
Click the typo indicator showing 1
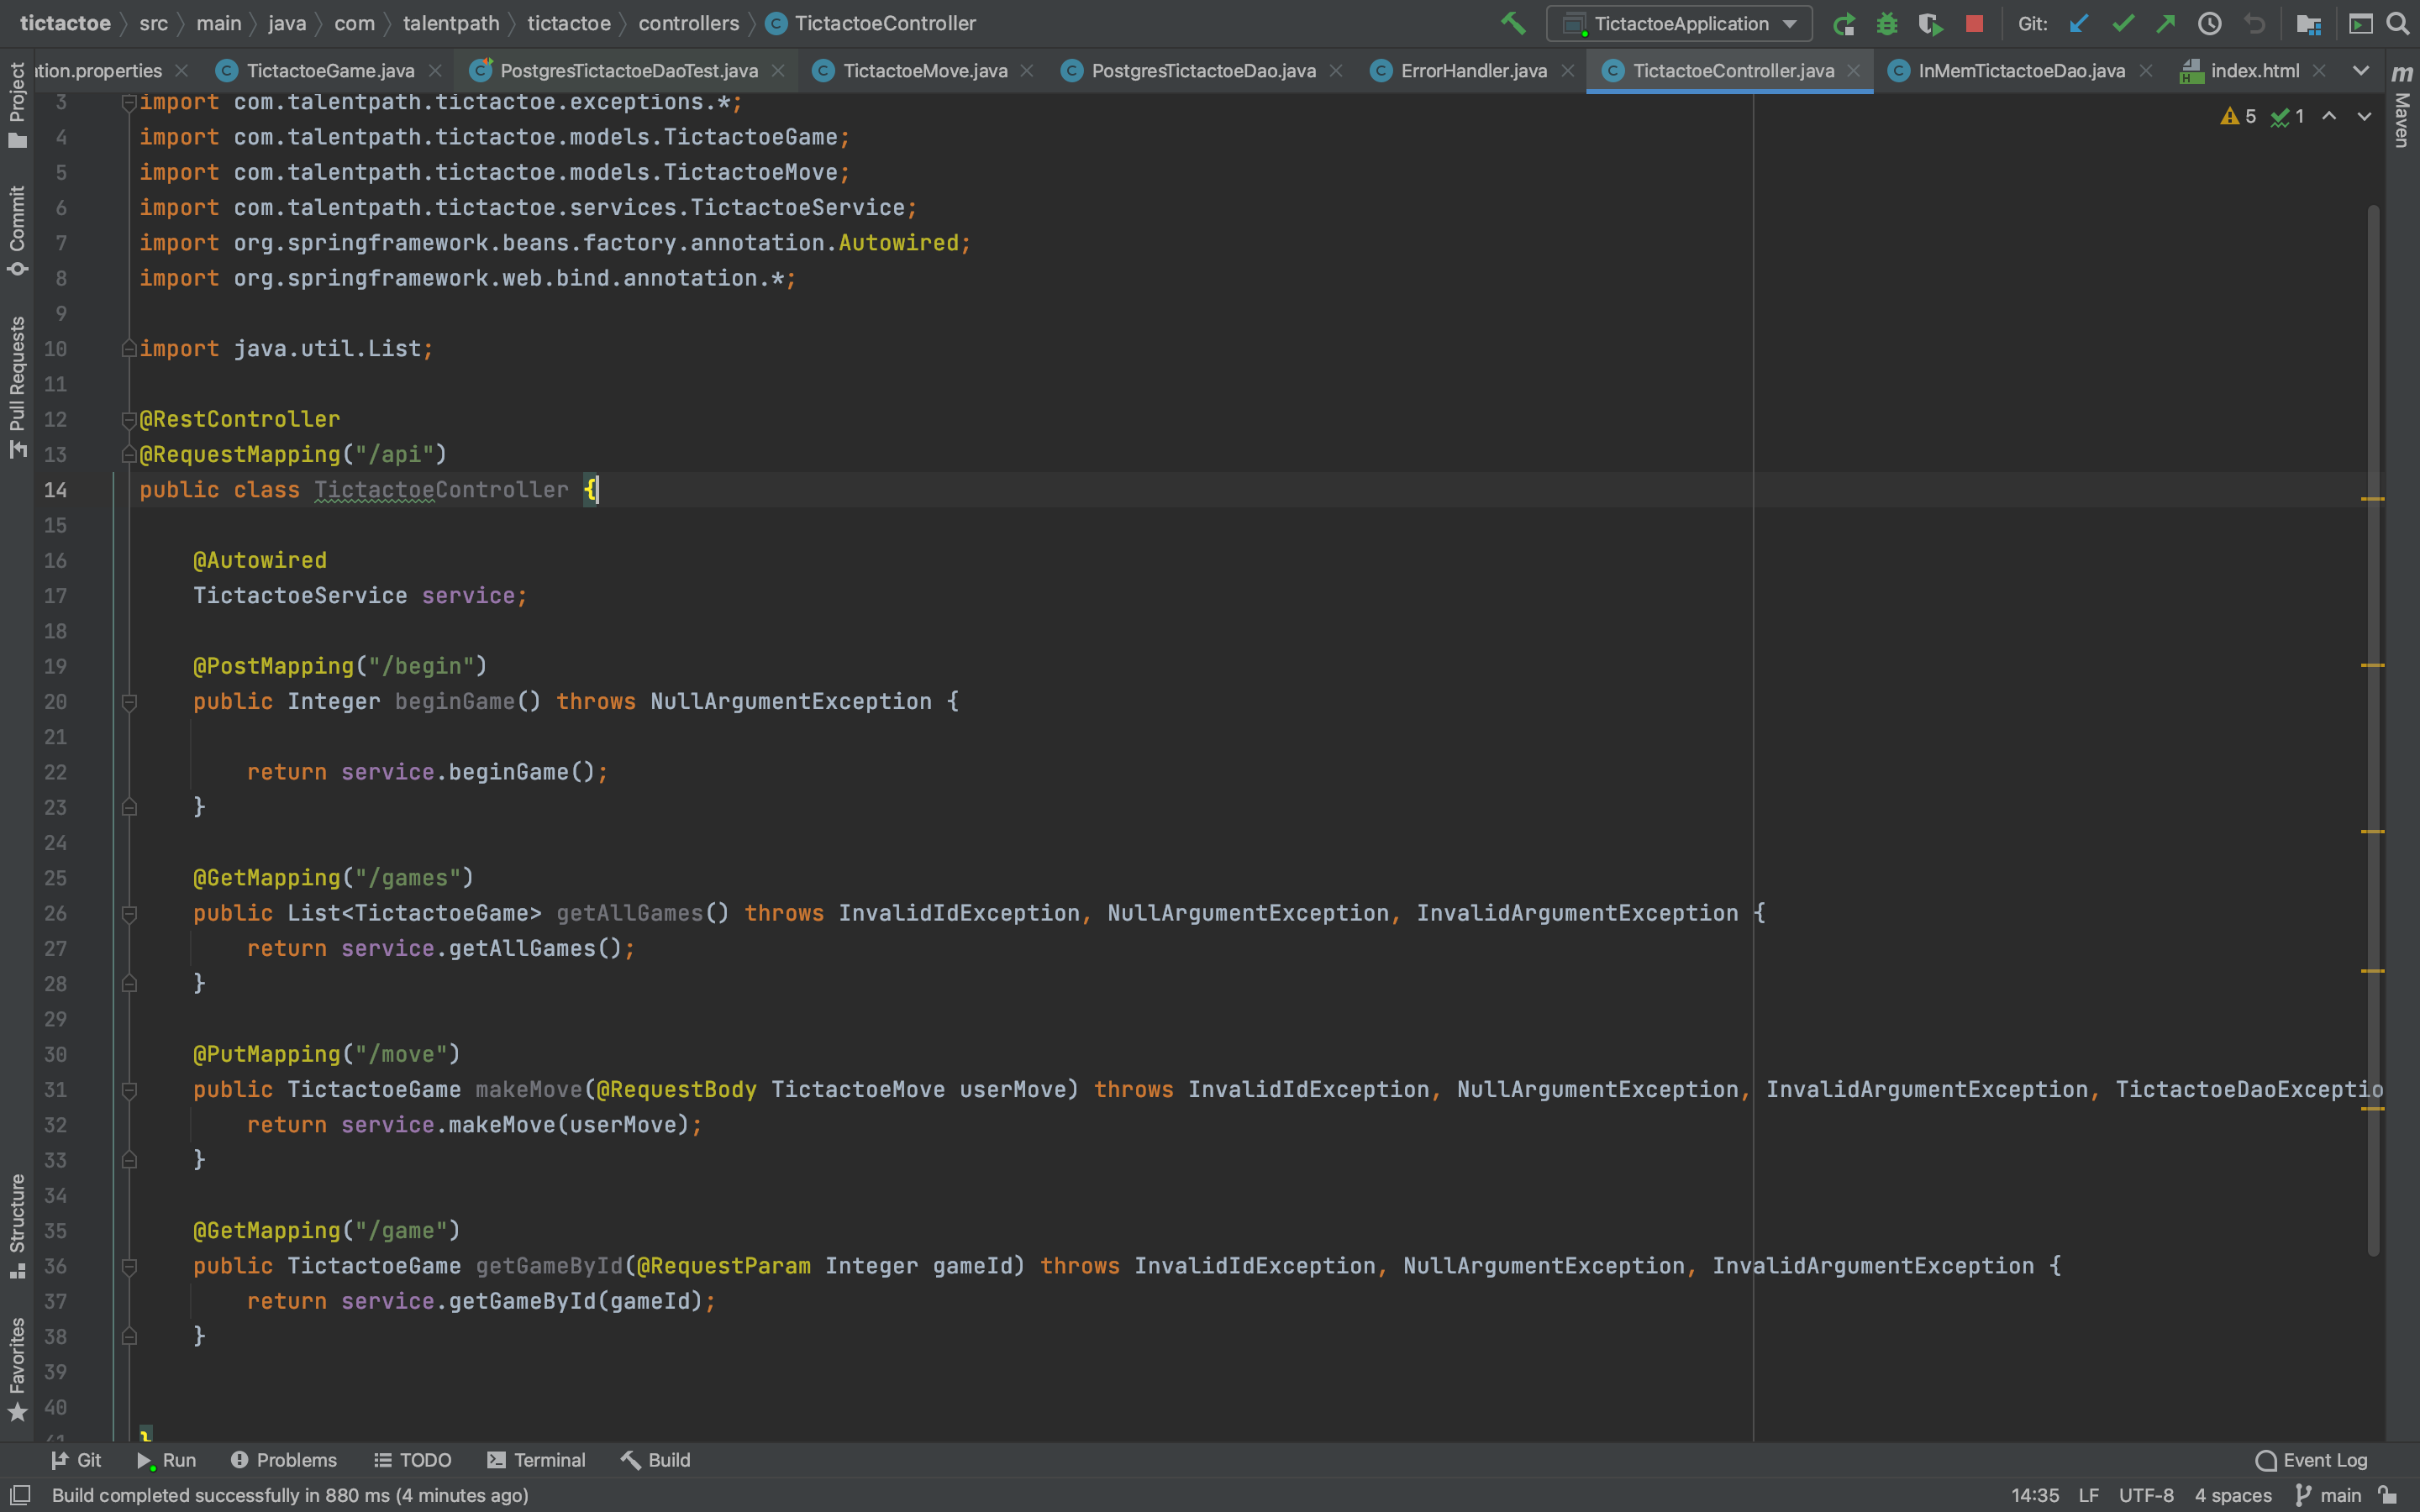coord(2288,117)
